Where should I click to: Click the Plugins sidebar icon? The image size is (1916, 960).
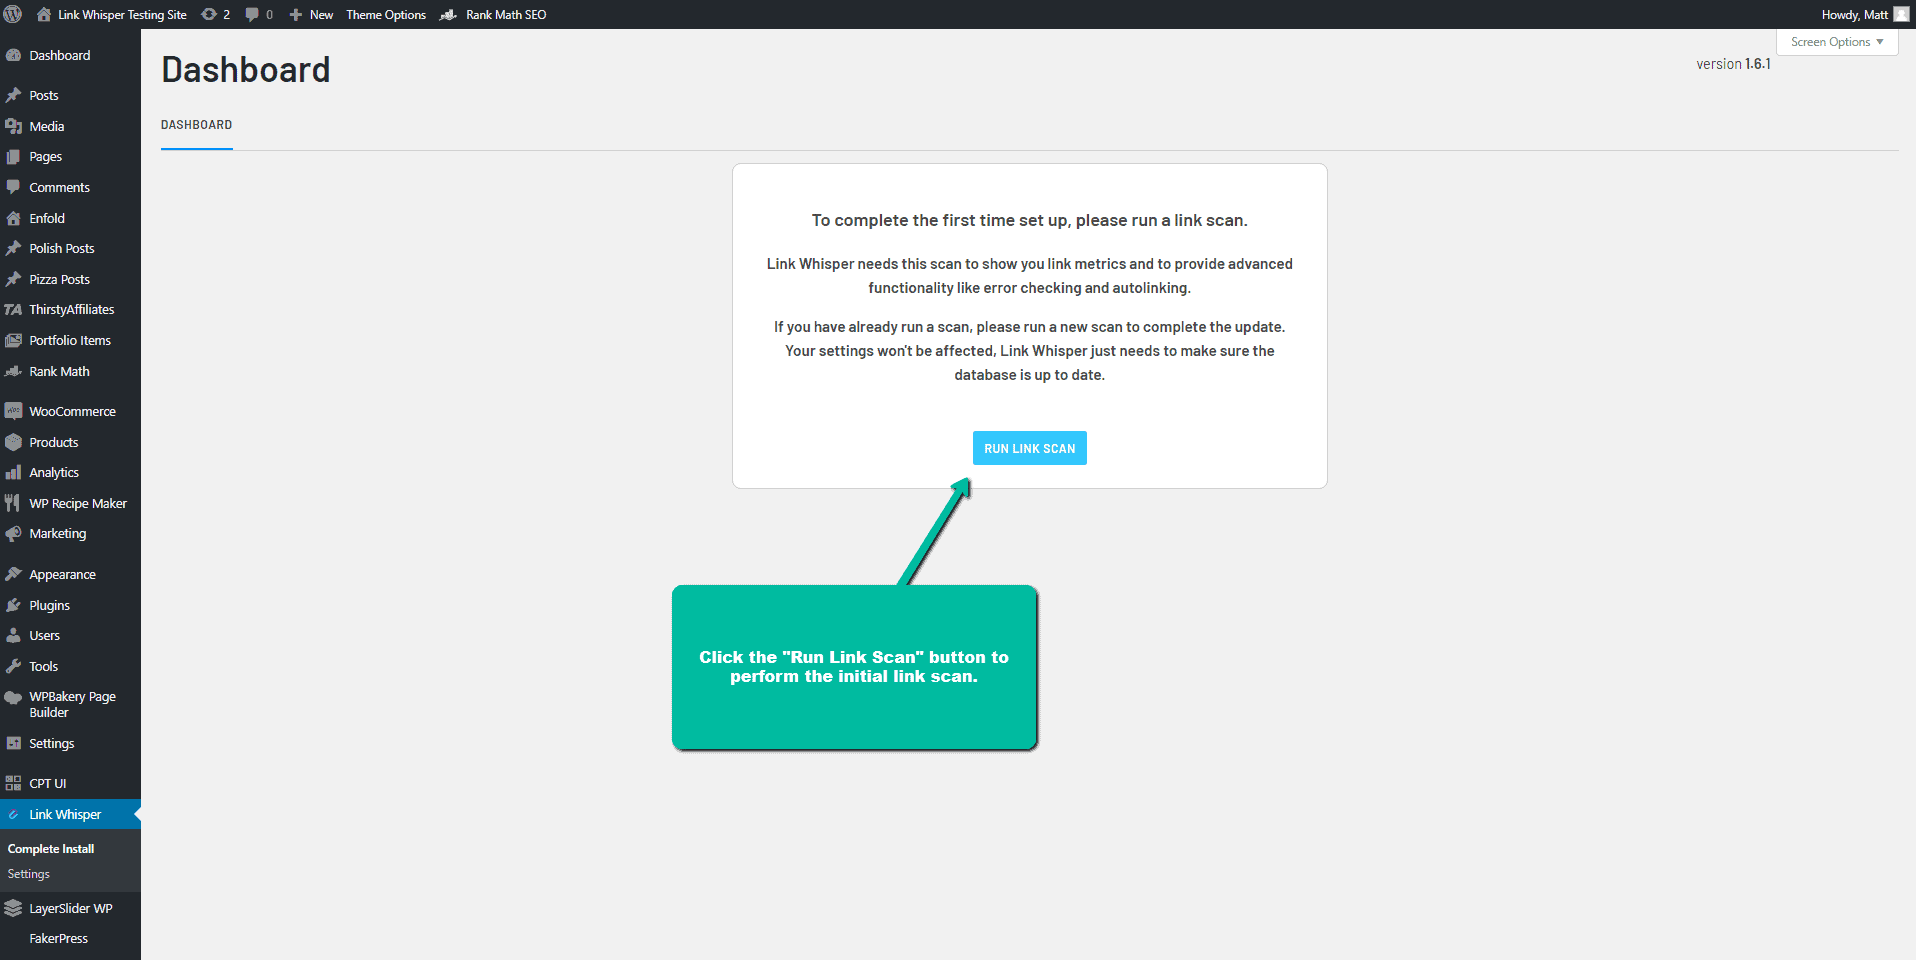(14, 604)
